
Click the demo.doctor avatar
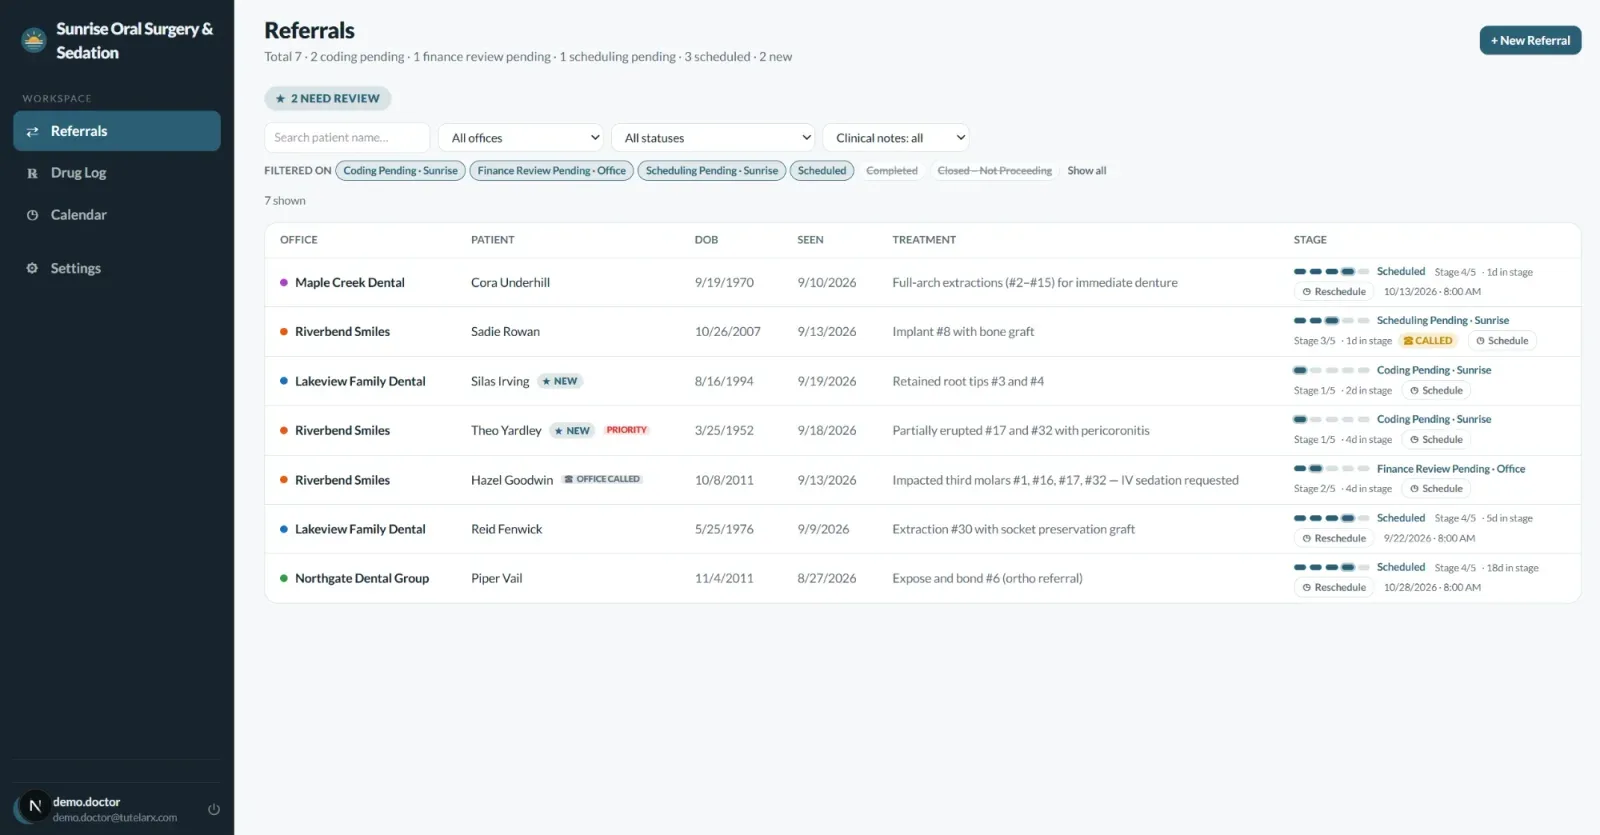pos(34,806)
